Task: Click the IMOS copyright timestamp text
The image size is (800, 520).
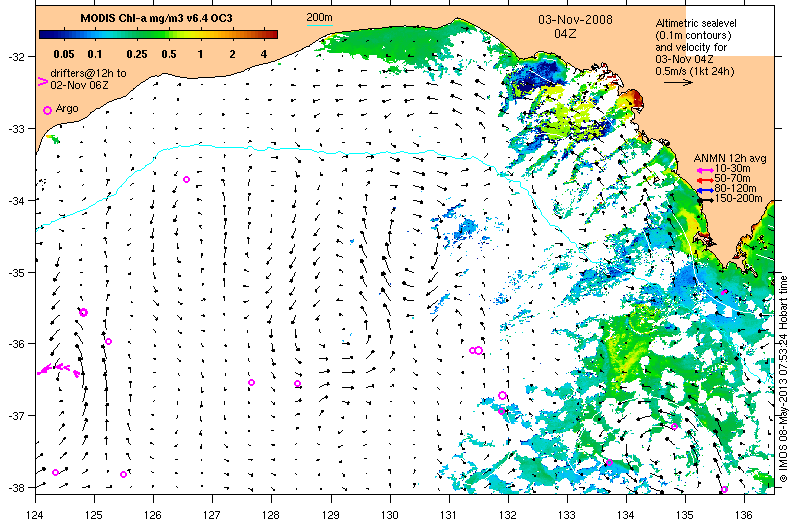Action: 784,379
